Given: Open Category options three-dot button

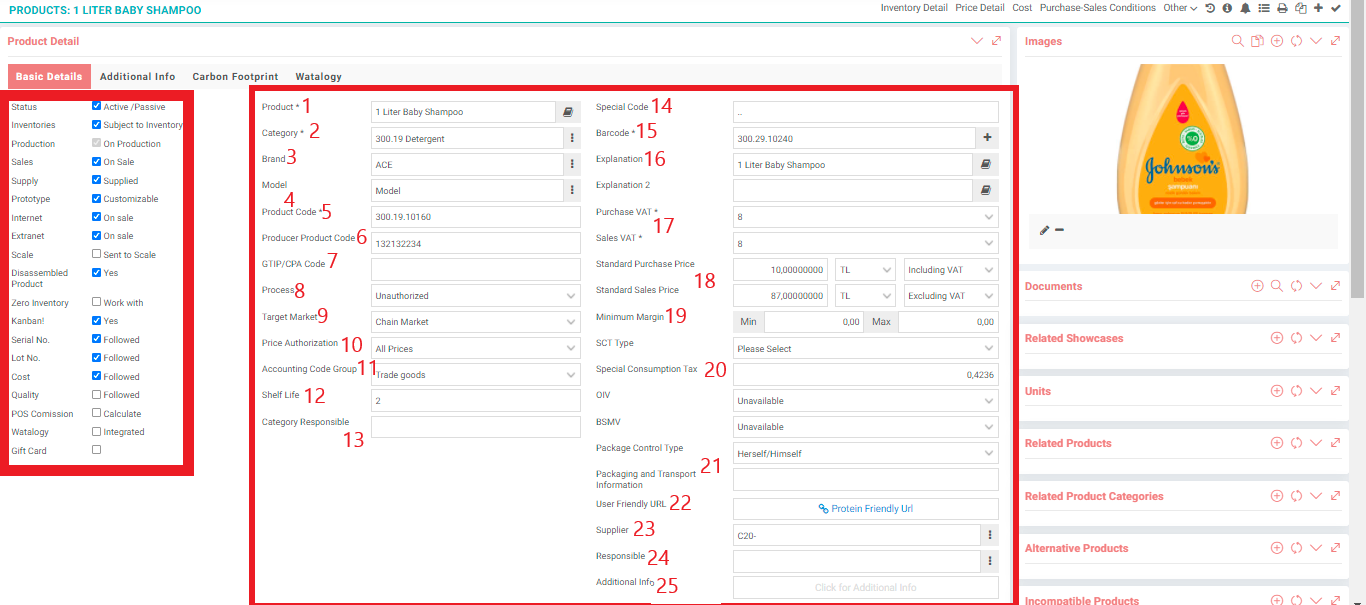Looking at the screenshot, I should (572, 138).
